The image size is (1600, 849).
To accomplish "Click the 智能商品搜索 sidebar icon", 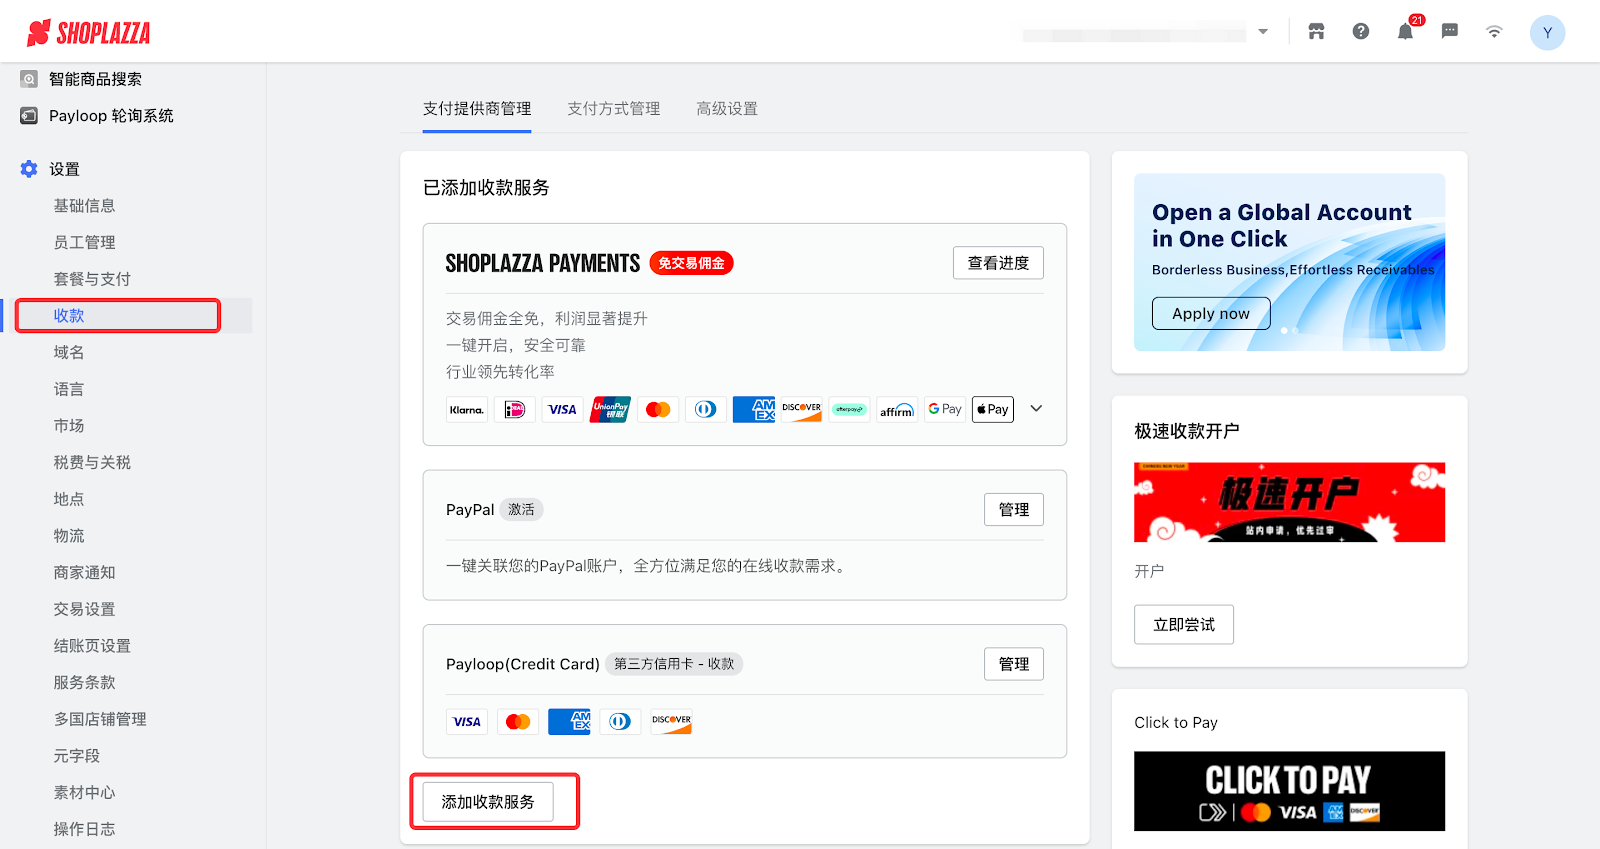I will tap(29, 79).
